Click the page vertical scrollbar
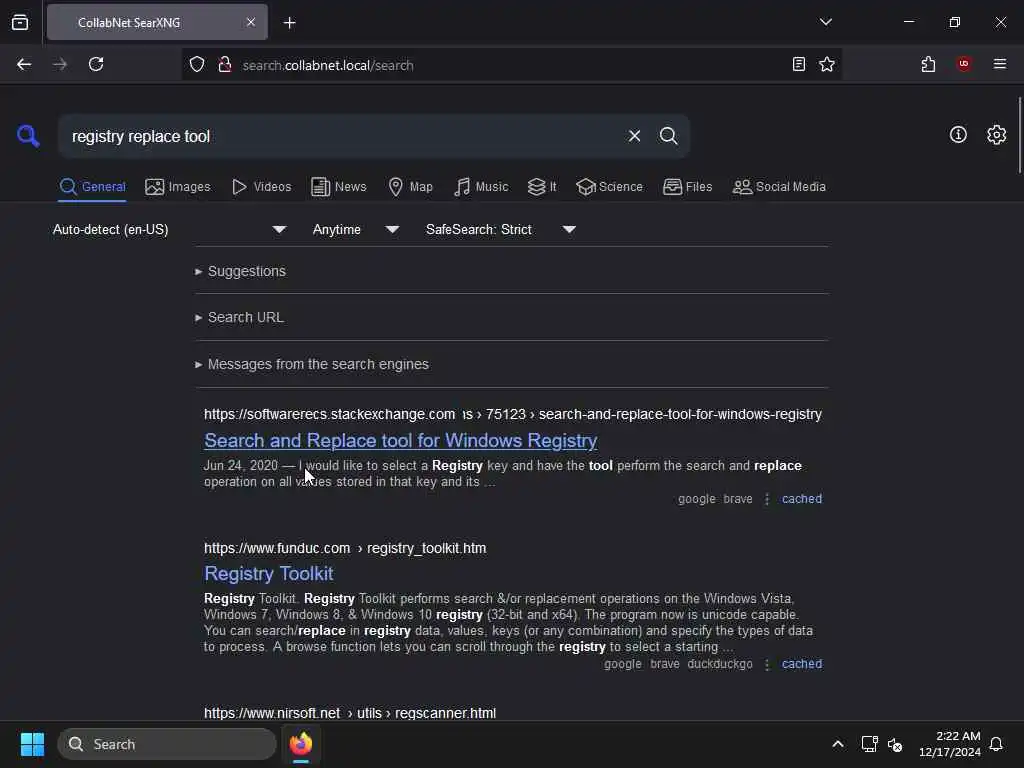The width and height of the screenshot is (1024, 768). [x=1019, y=135]
